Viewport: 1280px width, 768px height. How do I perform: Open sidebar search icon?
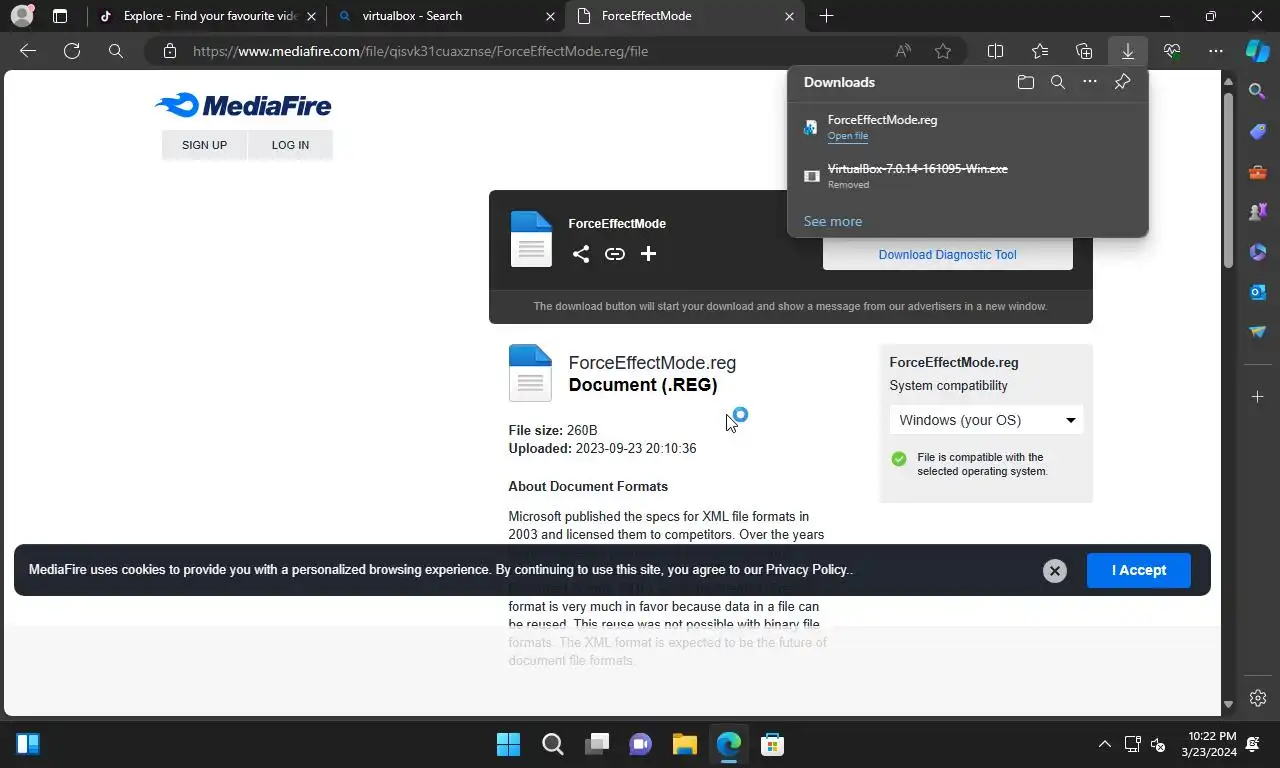pyautogui.click(x=1258, y=91)
